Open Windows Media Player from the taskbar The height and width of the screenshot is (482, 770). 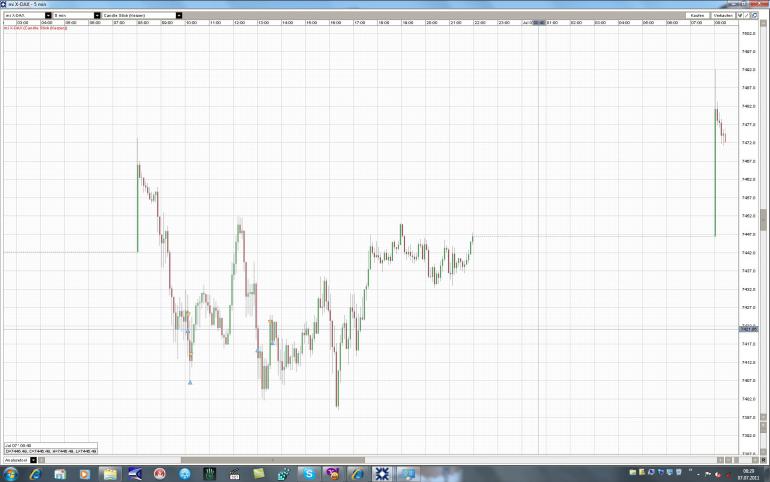pos(85,474)
